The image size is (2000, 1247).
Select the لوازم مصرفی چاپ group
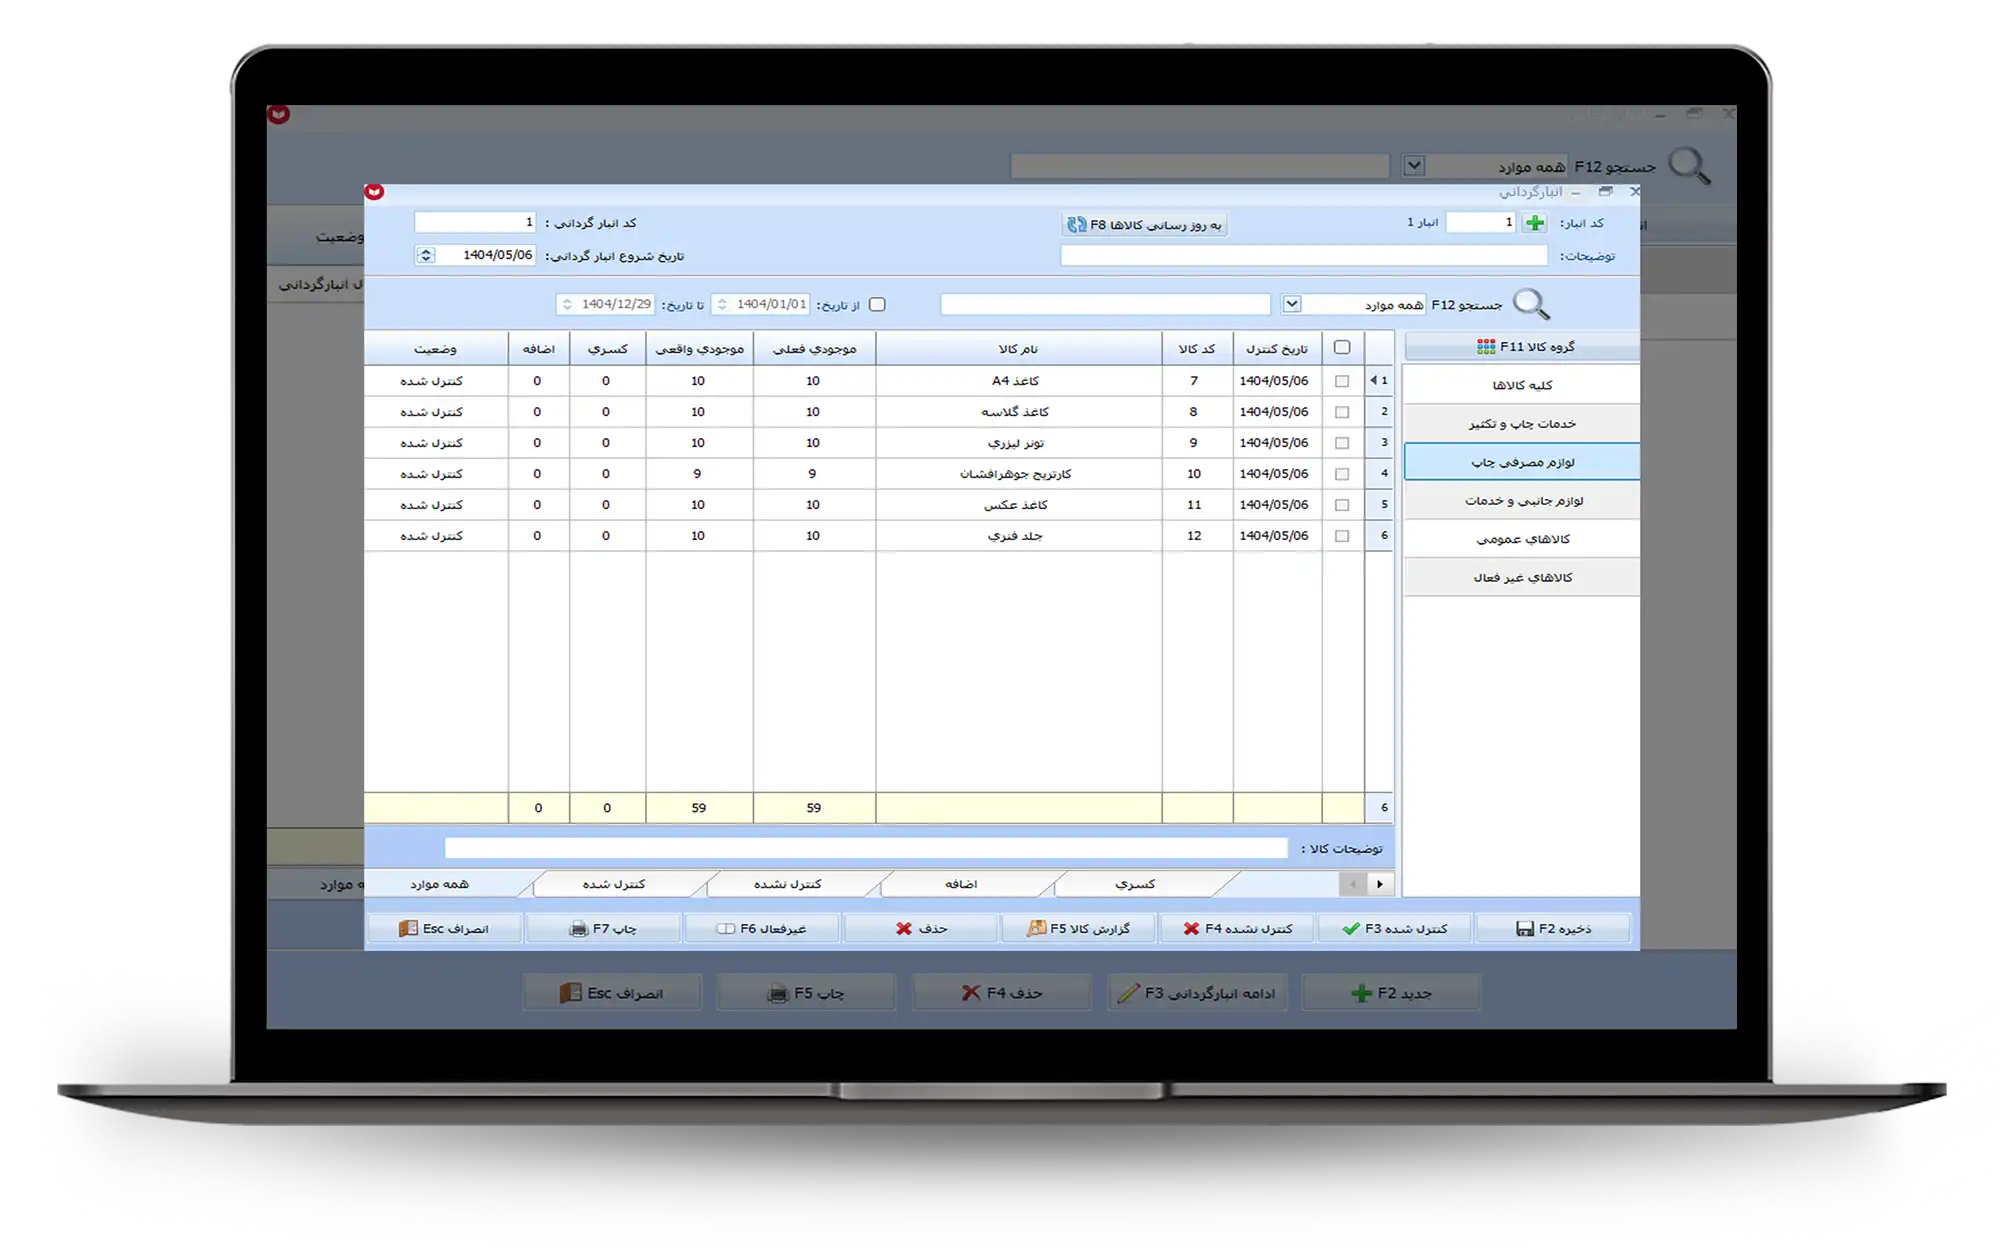pyautogui.click(x=1522, y=462)
